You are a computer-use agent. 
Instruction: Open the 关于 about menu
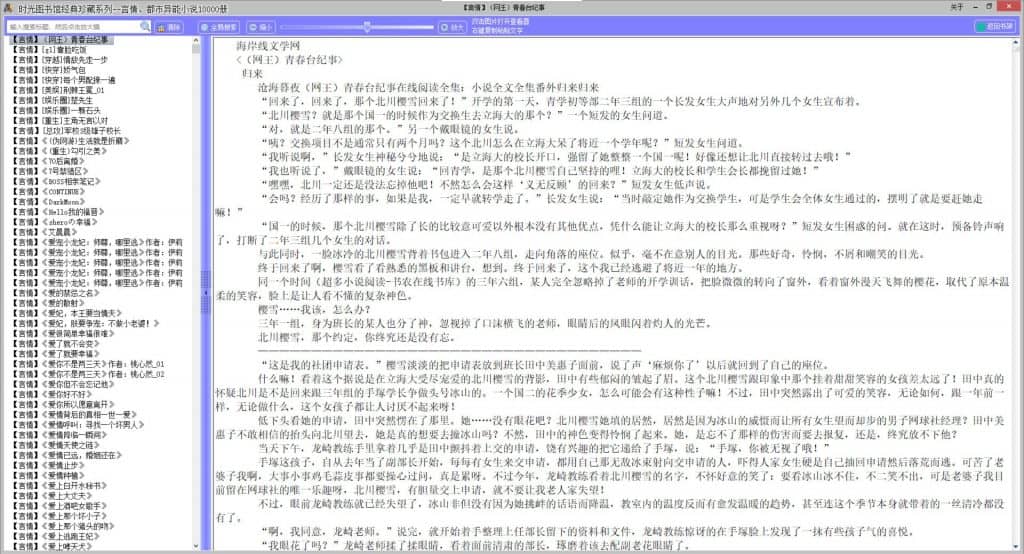coord(956,7)
